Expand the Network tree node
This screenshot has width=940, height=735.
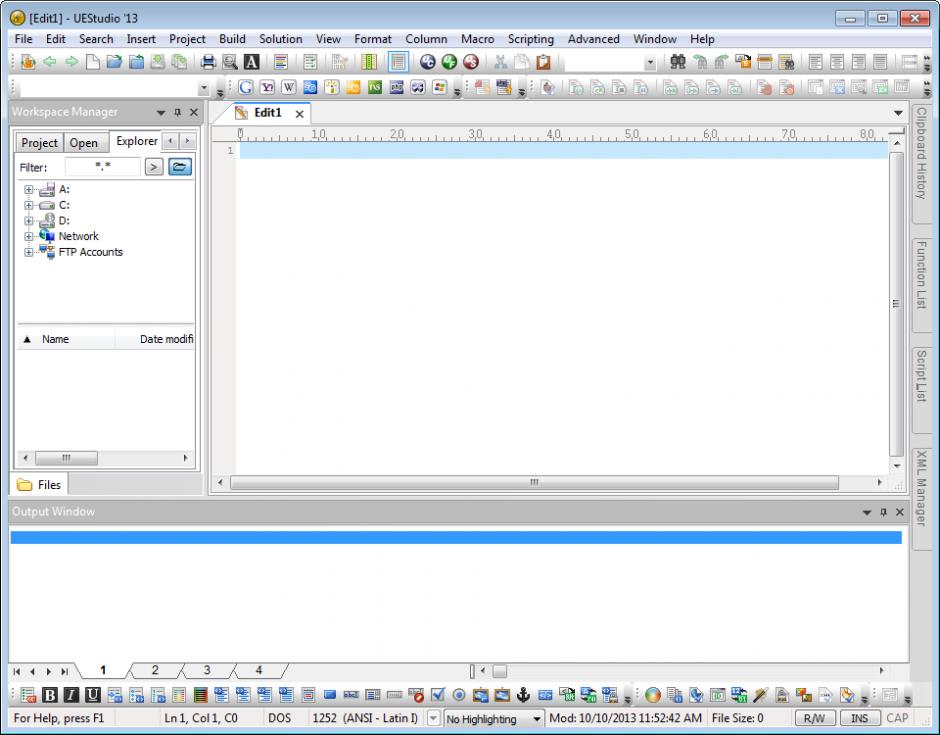click(x=28, y=236)
